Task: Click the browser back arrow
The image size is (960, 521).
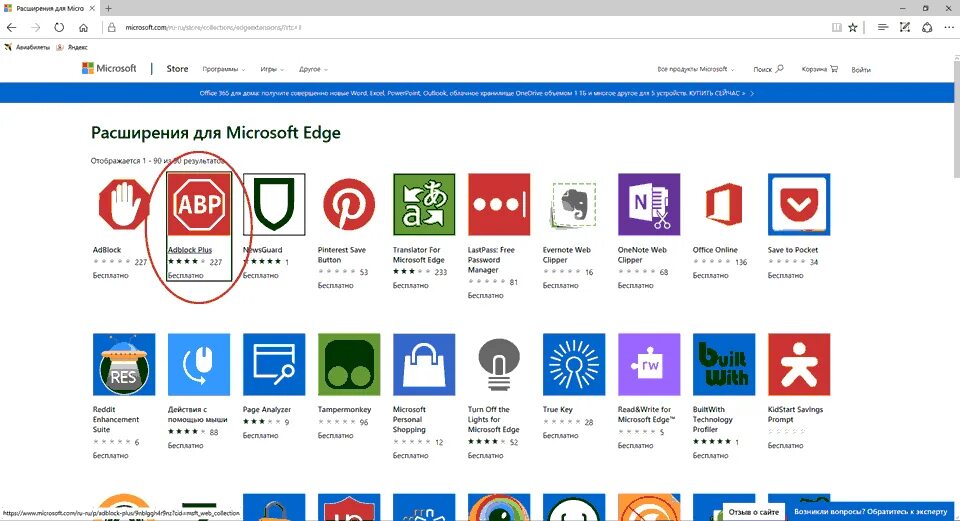Action: pos(12,28)
